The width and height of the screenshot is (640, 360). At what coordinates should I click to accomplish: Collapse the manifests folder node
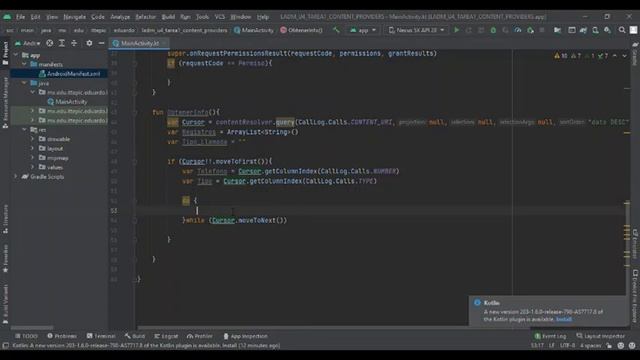24,64
